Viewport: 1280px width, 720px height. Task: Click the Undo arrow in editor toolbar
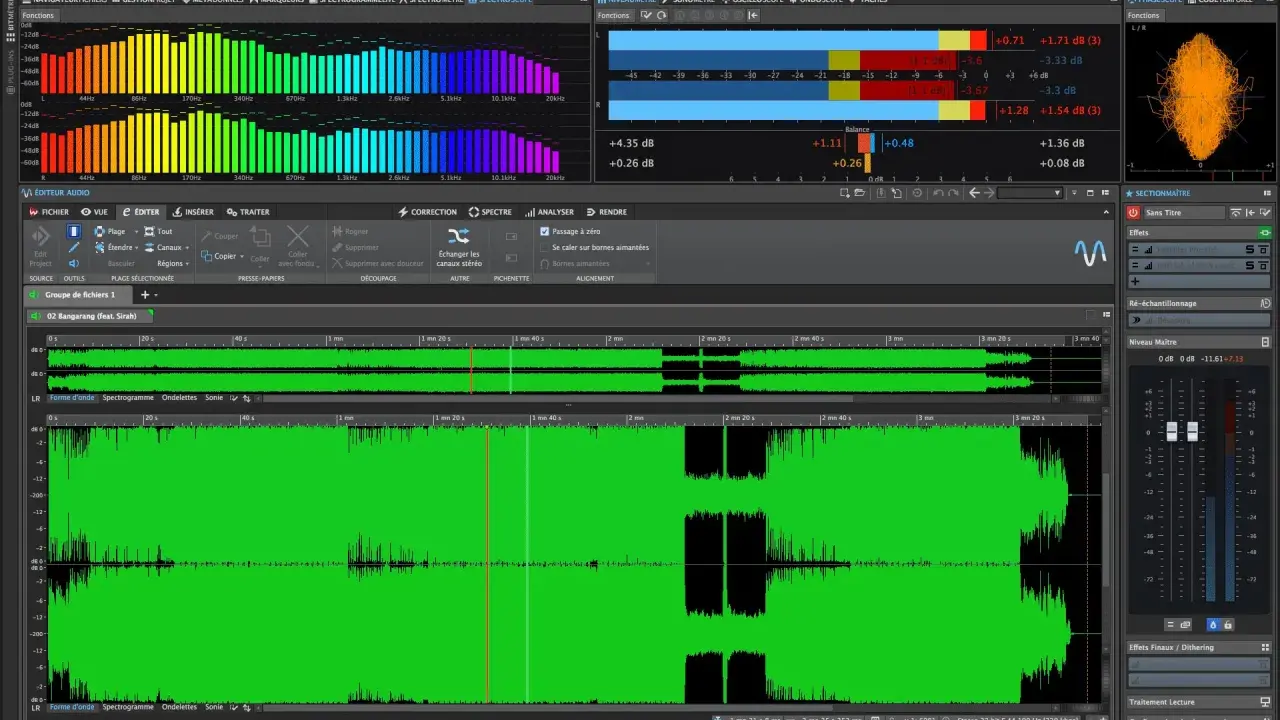[937, 193]
